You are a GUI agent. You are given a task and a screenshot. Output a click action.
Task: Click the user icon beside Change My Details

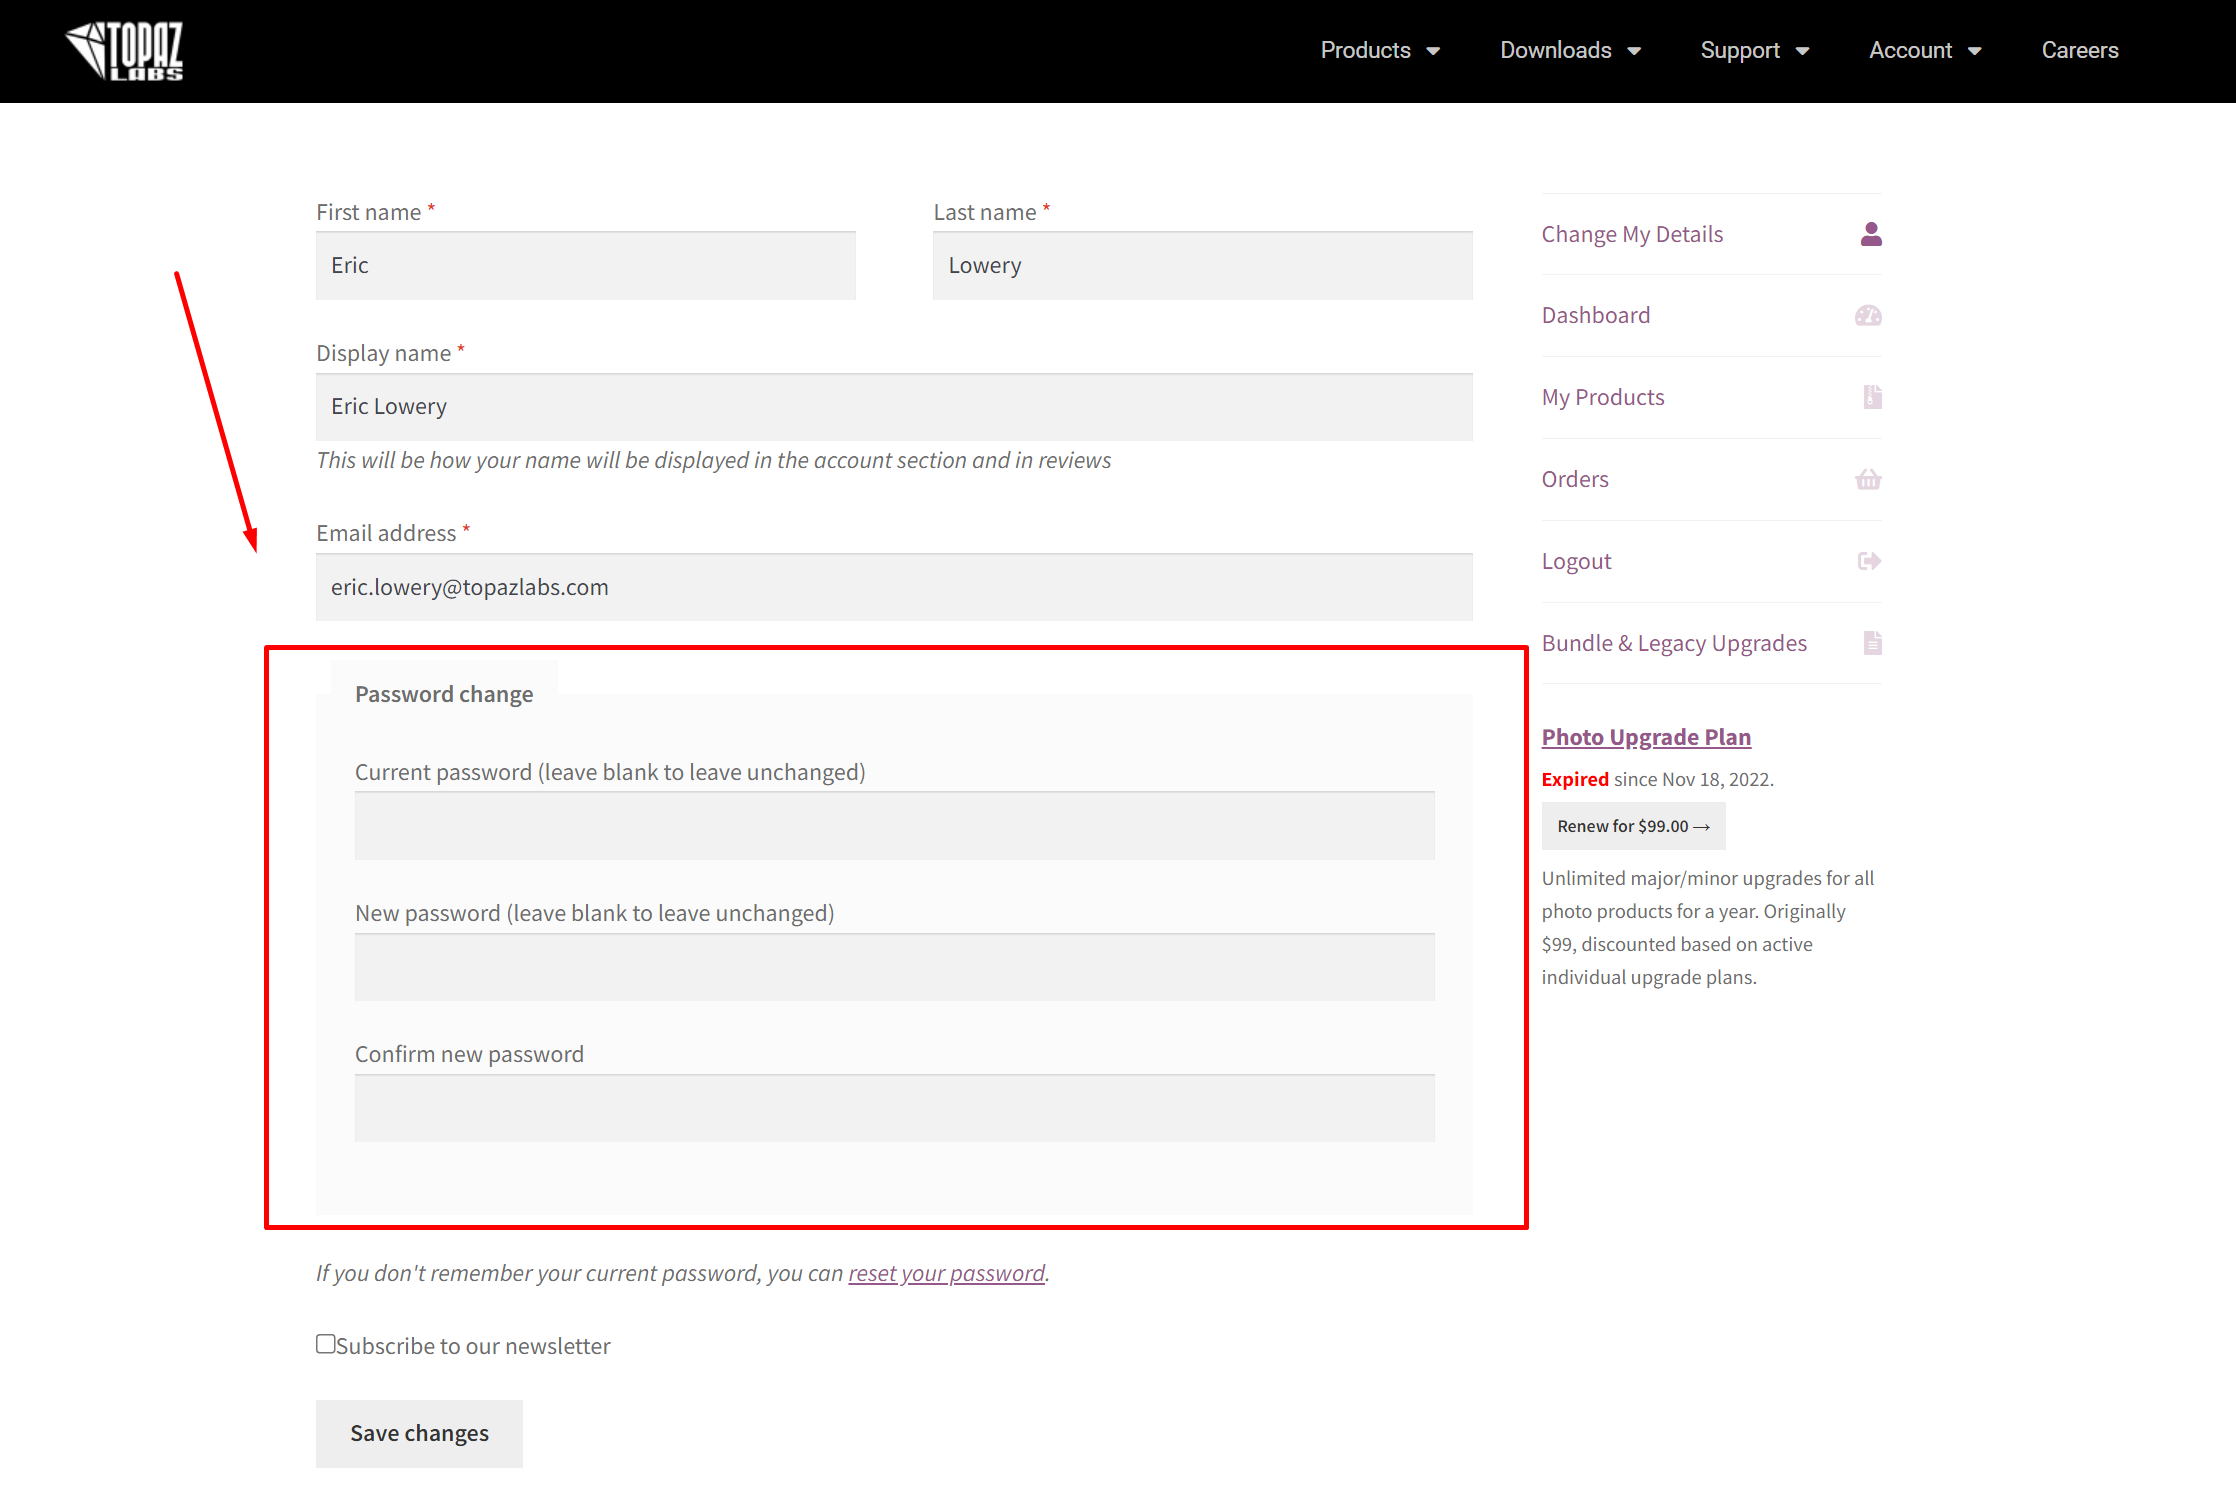(x=1871, y=234)
